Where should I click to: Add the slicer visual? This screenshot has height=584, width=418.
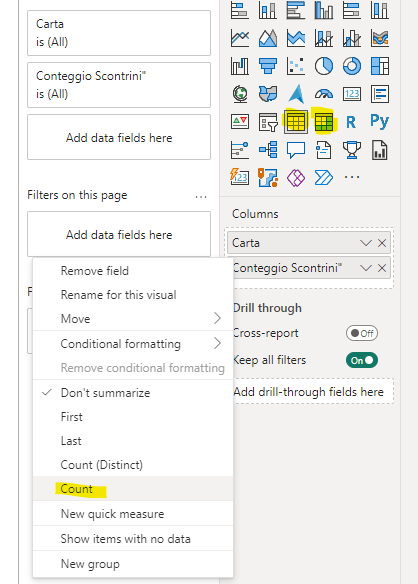[x=268, y=122]
